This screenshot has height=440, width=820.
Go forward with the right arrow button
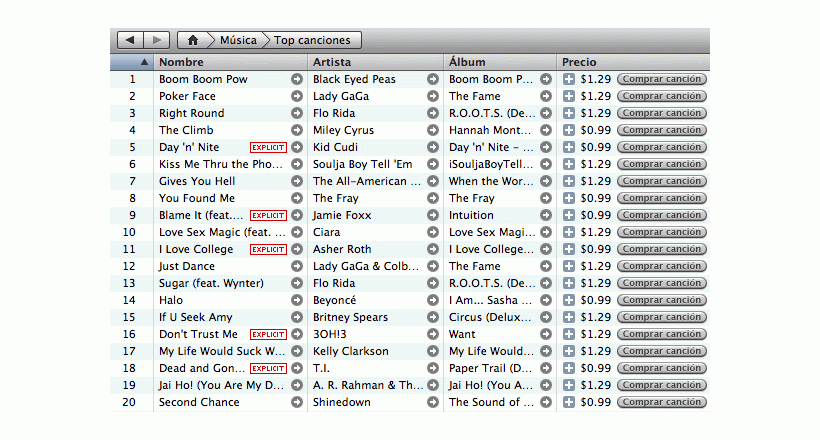156,40
